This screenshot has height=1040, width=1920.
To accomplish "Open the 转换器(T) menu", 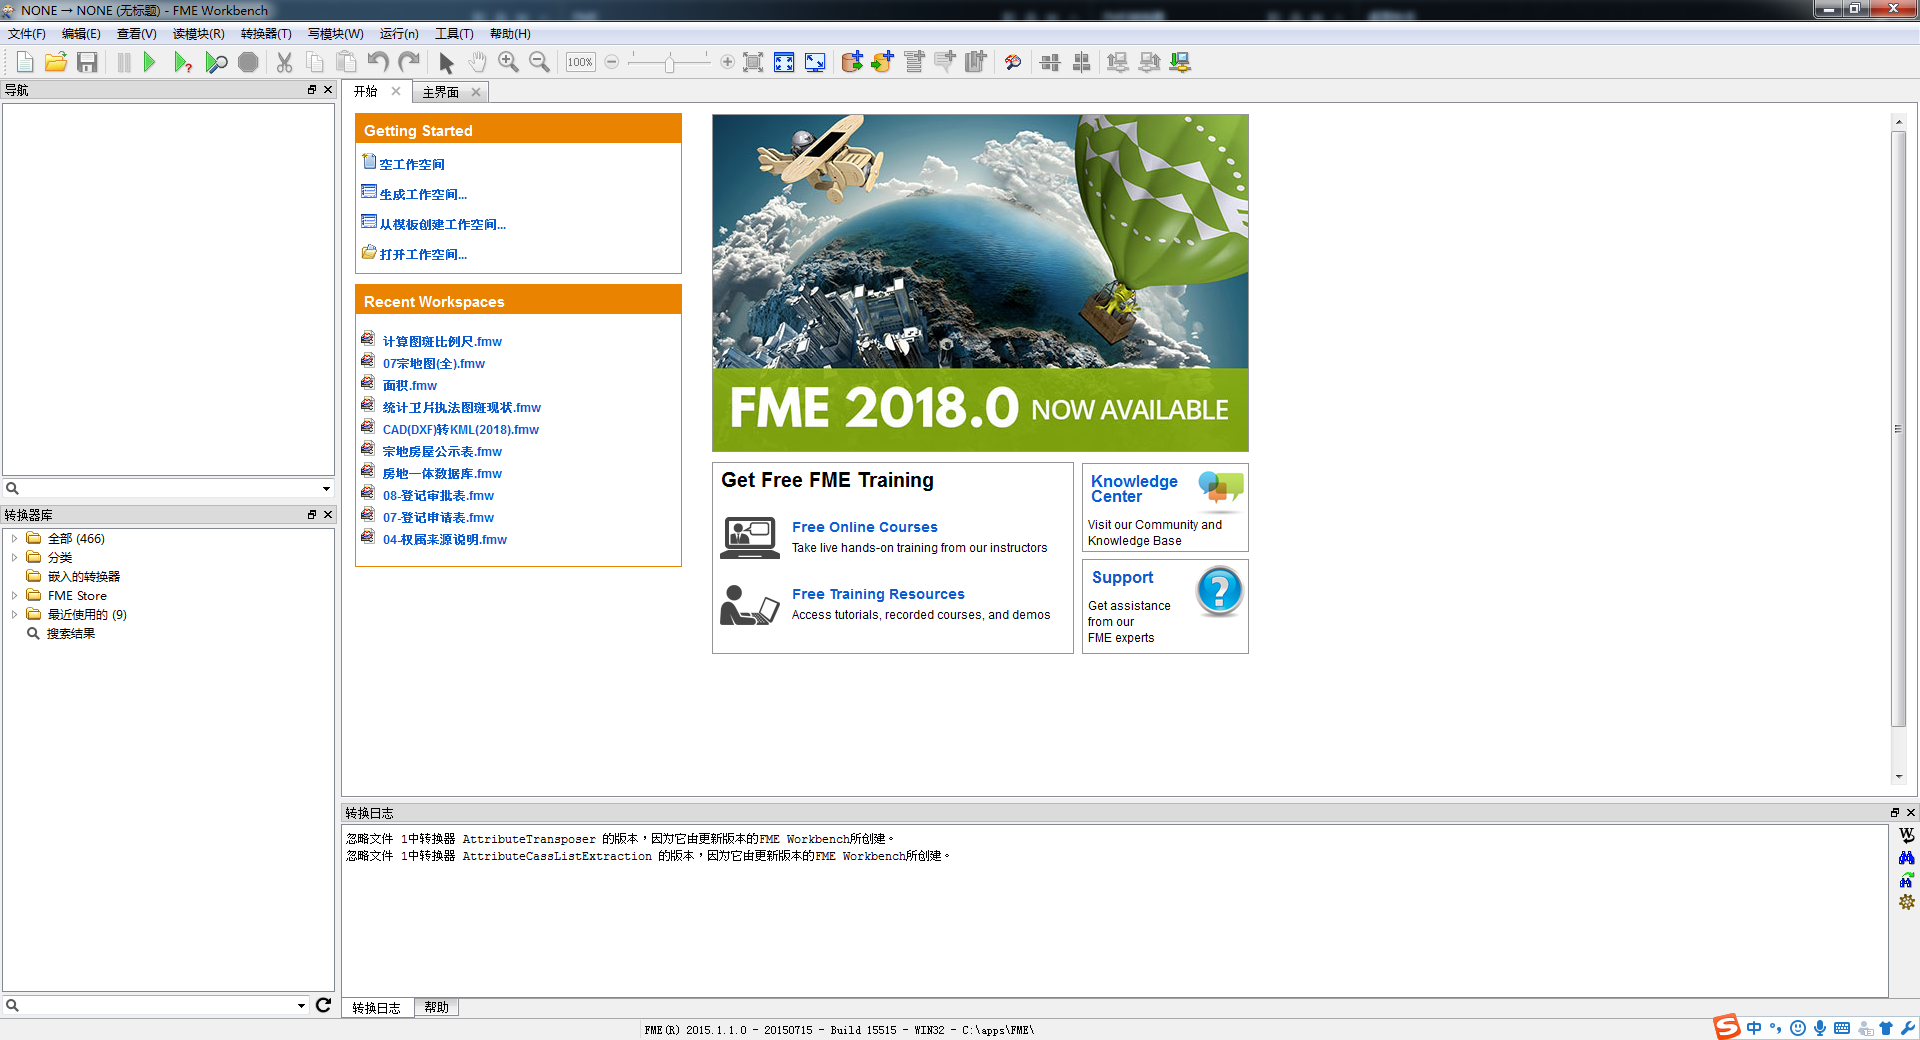I will tap(266, 34).
